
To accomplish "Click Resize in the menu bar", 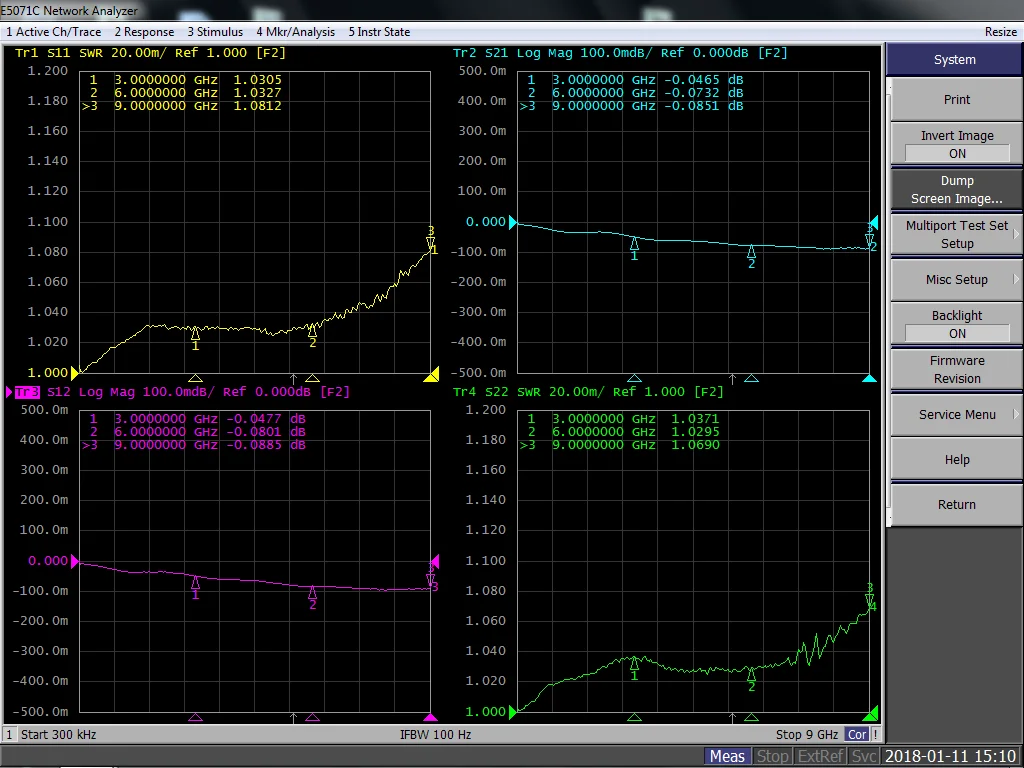I will 1000,32.
